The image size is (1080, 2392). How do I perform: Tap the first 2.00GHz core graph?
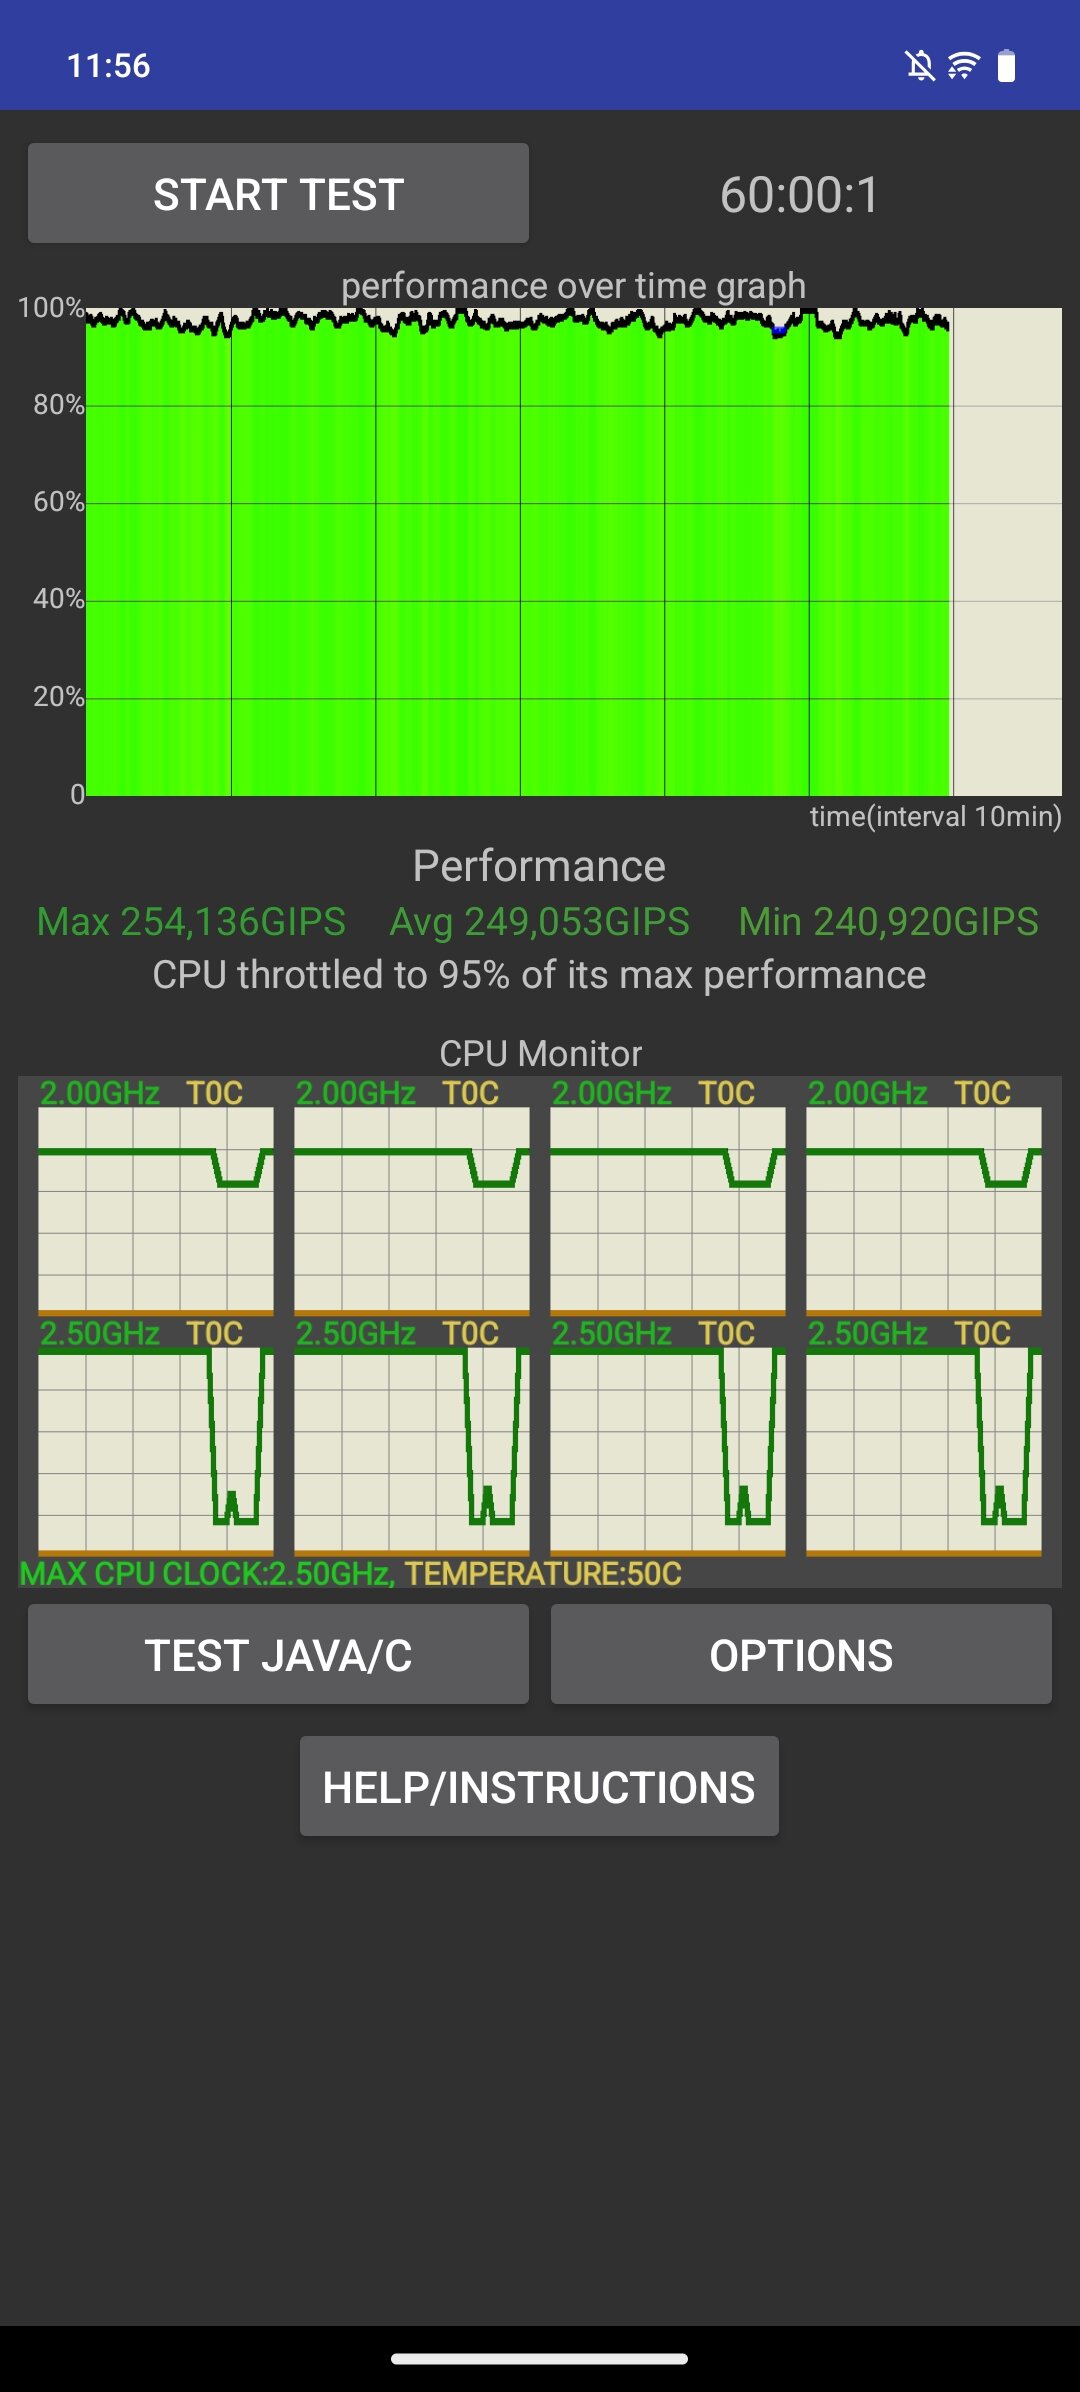156,1210
